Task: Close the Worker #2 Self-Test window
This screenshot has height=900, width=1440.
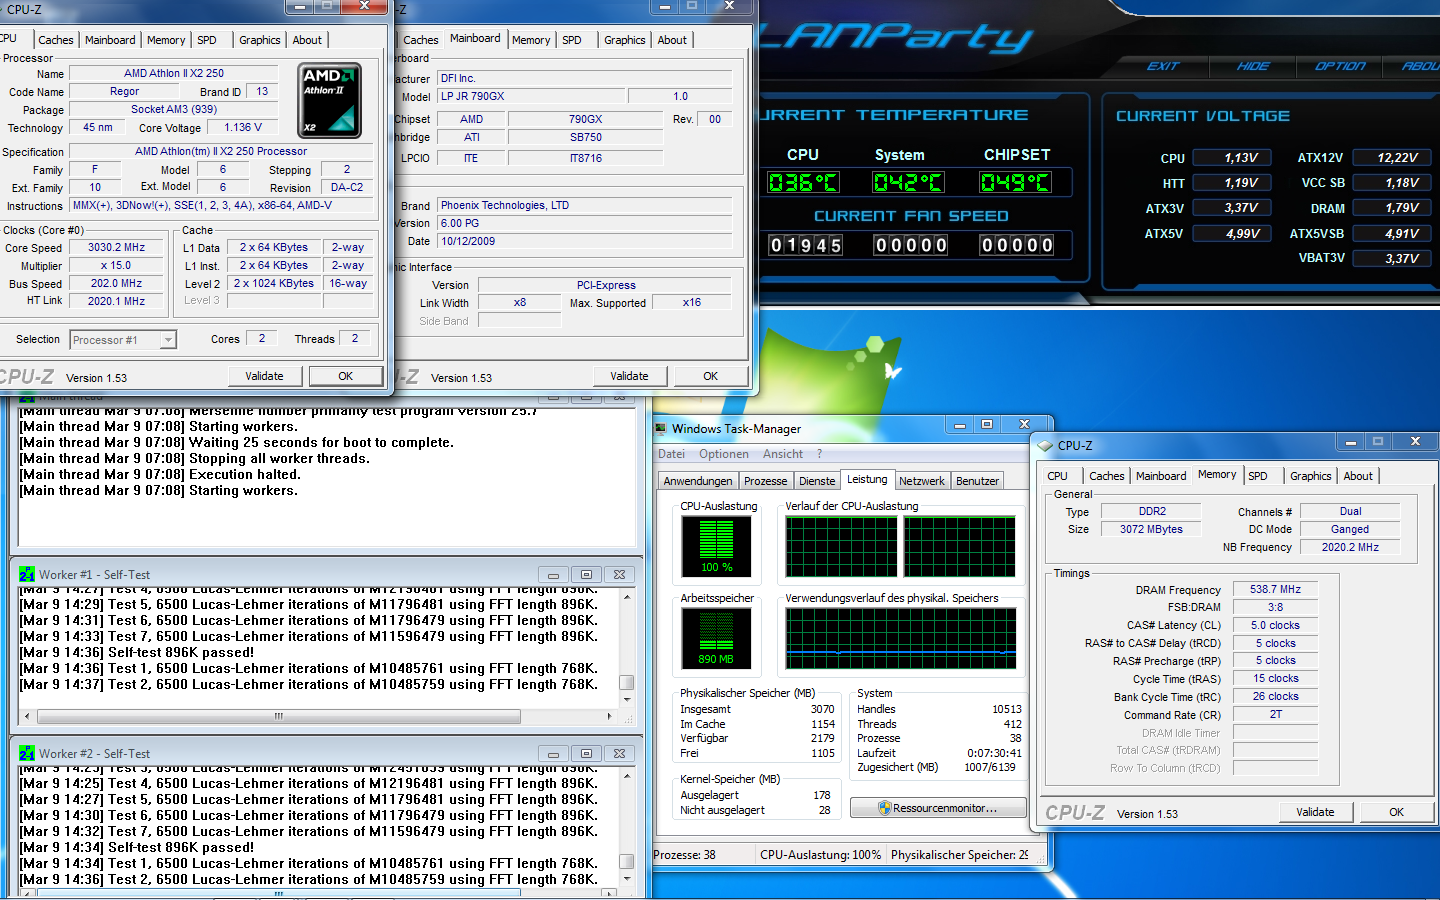Action: (619, 753)
